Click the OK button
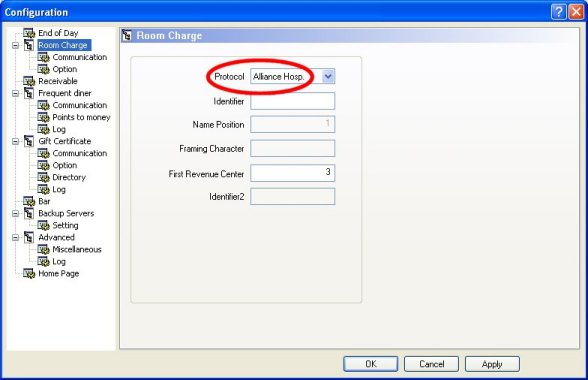The width and height of the screenshot is (588, 380). (370, 364)
